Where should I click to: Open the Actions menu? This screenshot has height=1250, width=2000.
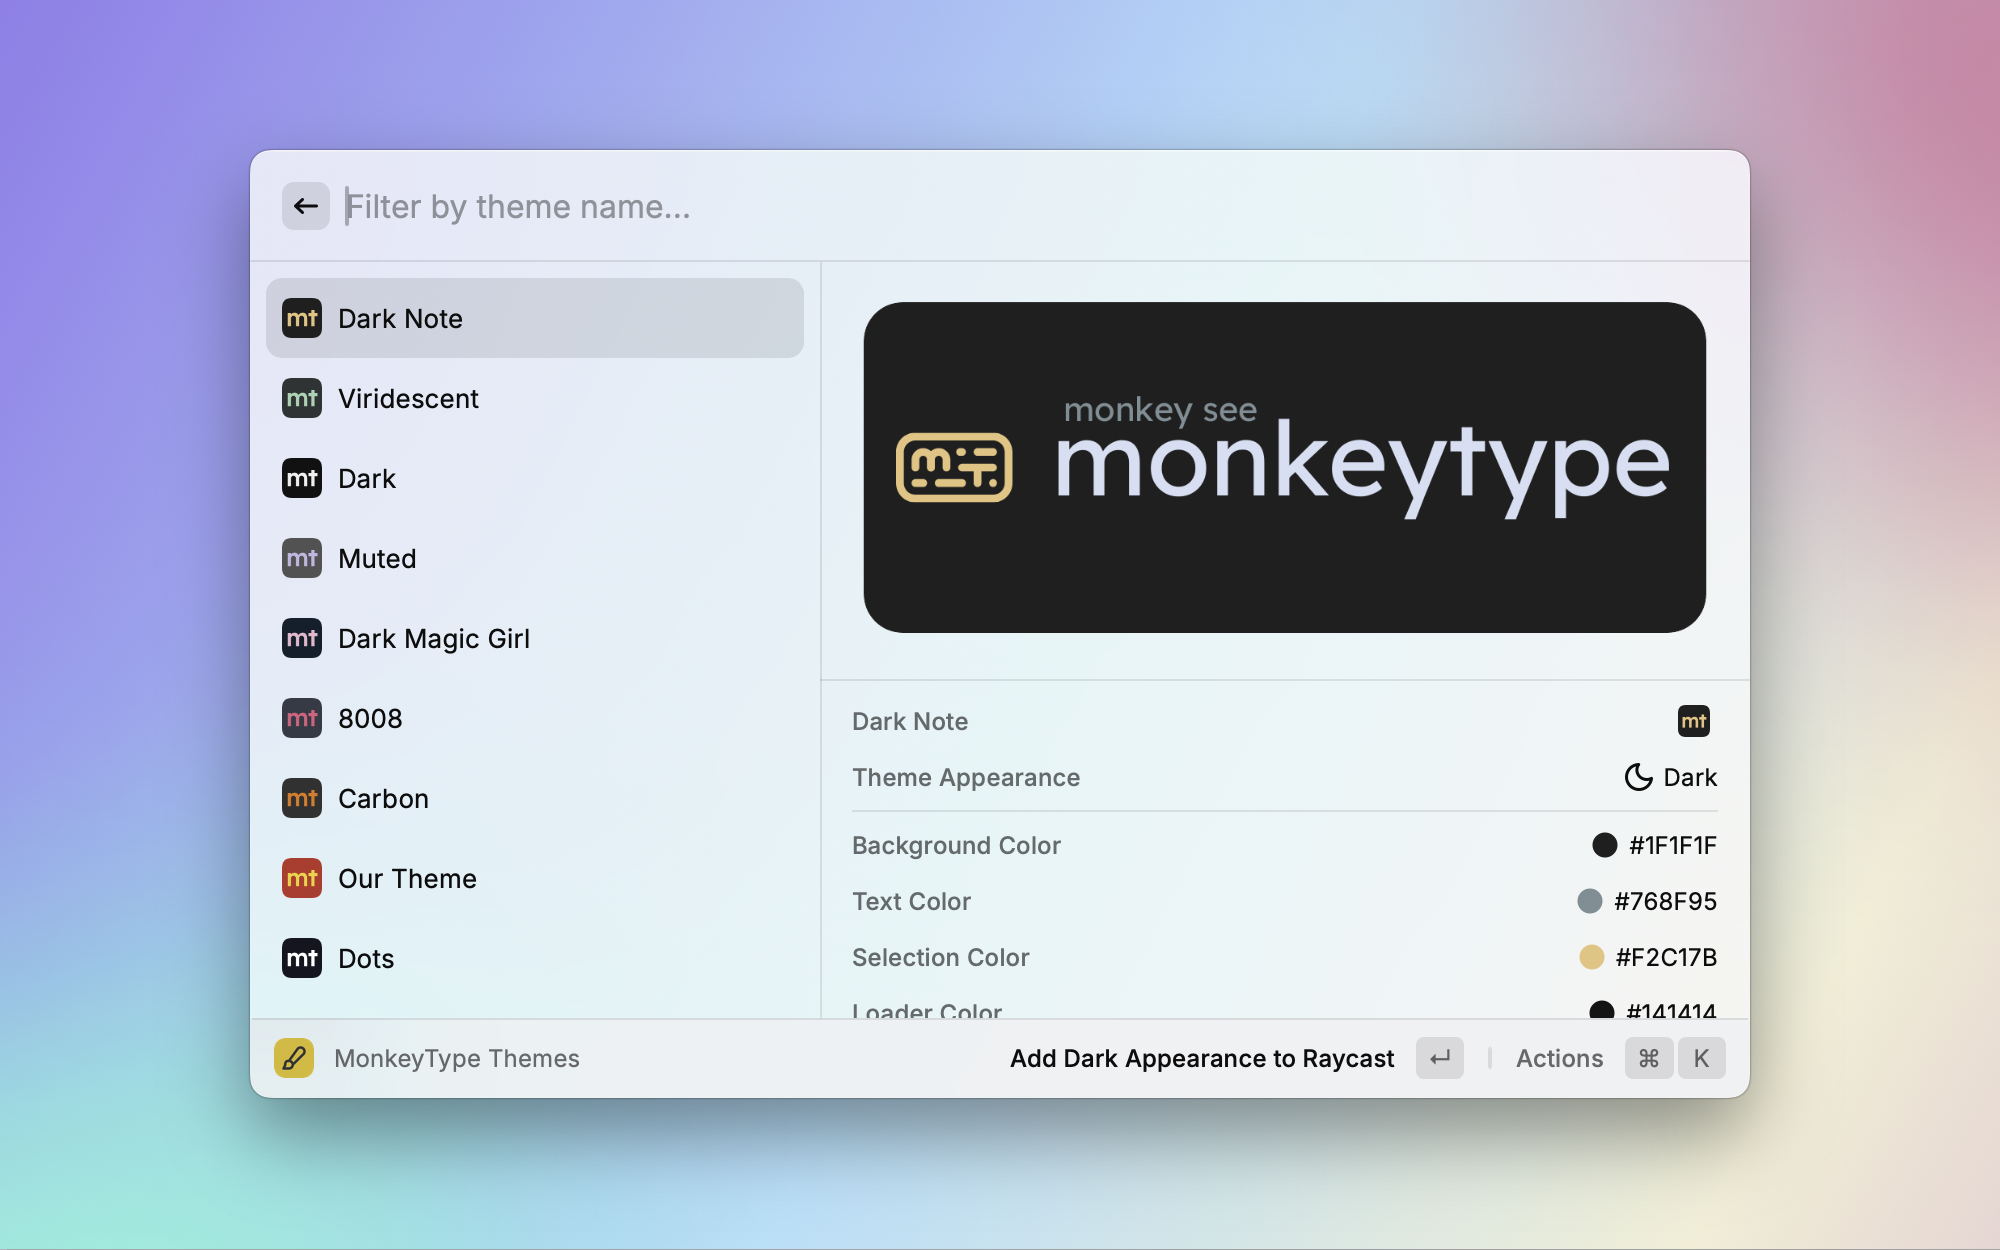1559,1058
